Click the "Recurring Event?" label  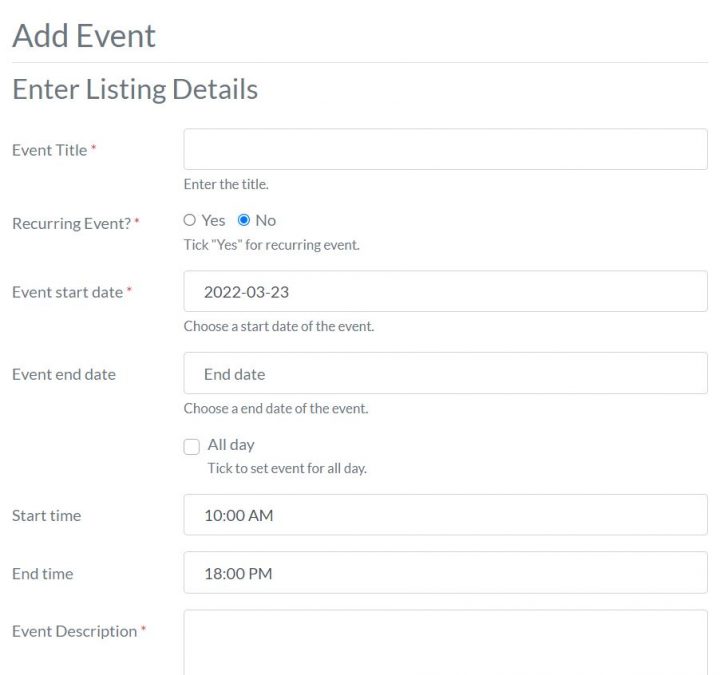coord(71,223)
